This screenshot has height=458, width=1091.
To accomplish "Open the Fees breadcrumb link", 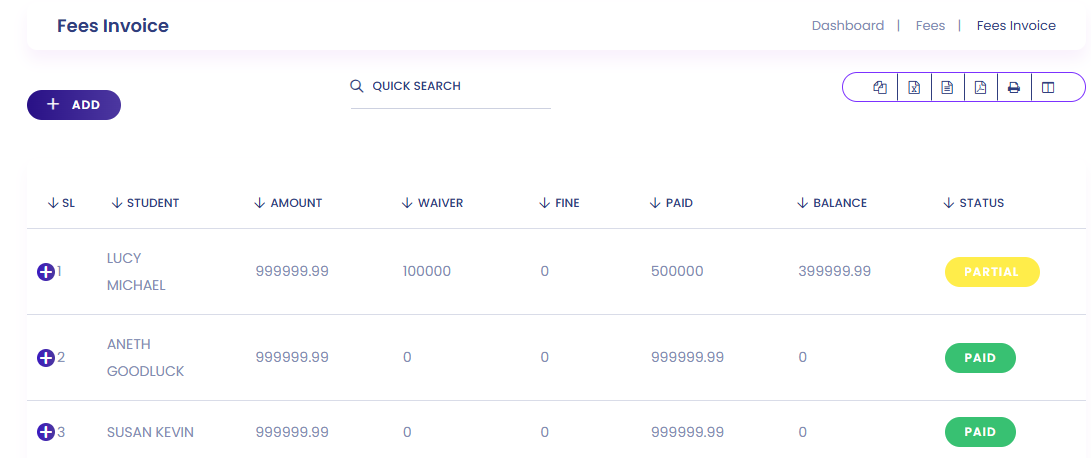I will click(x=930, y=26).
